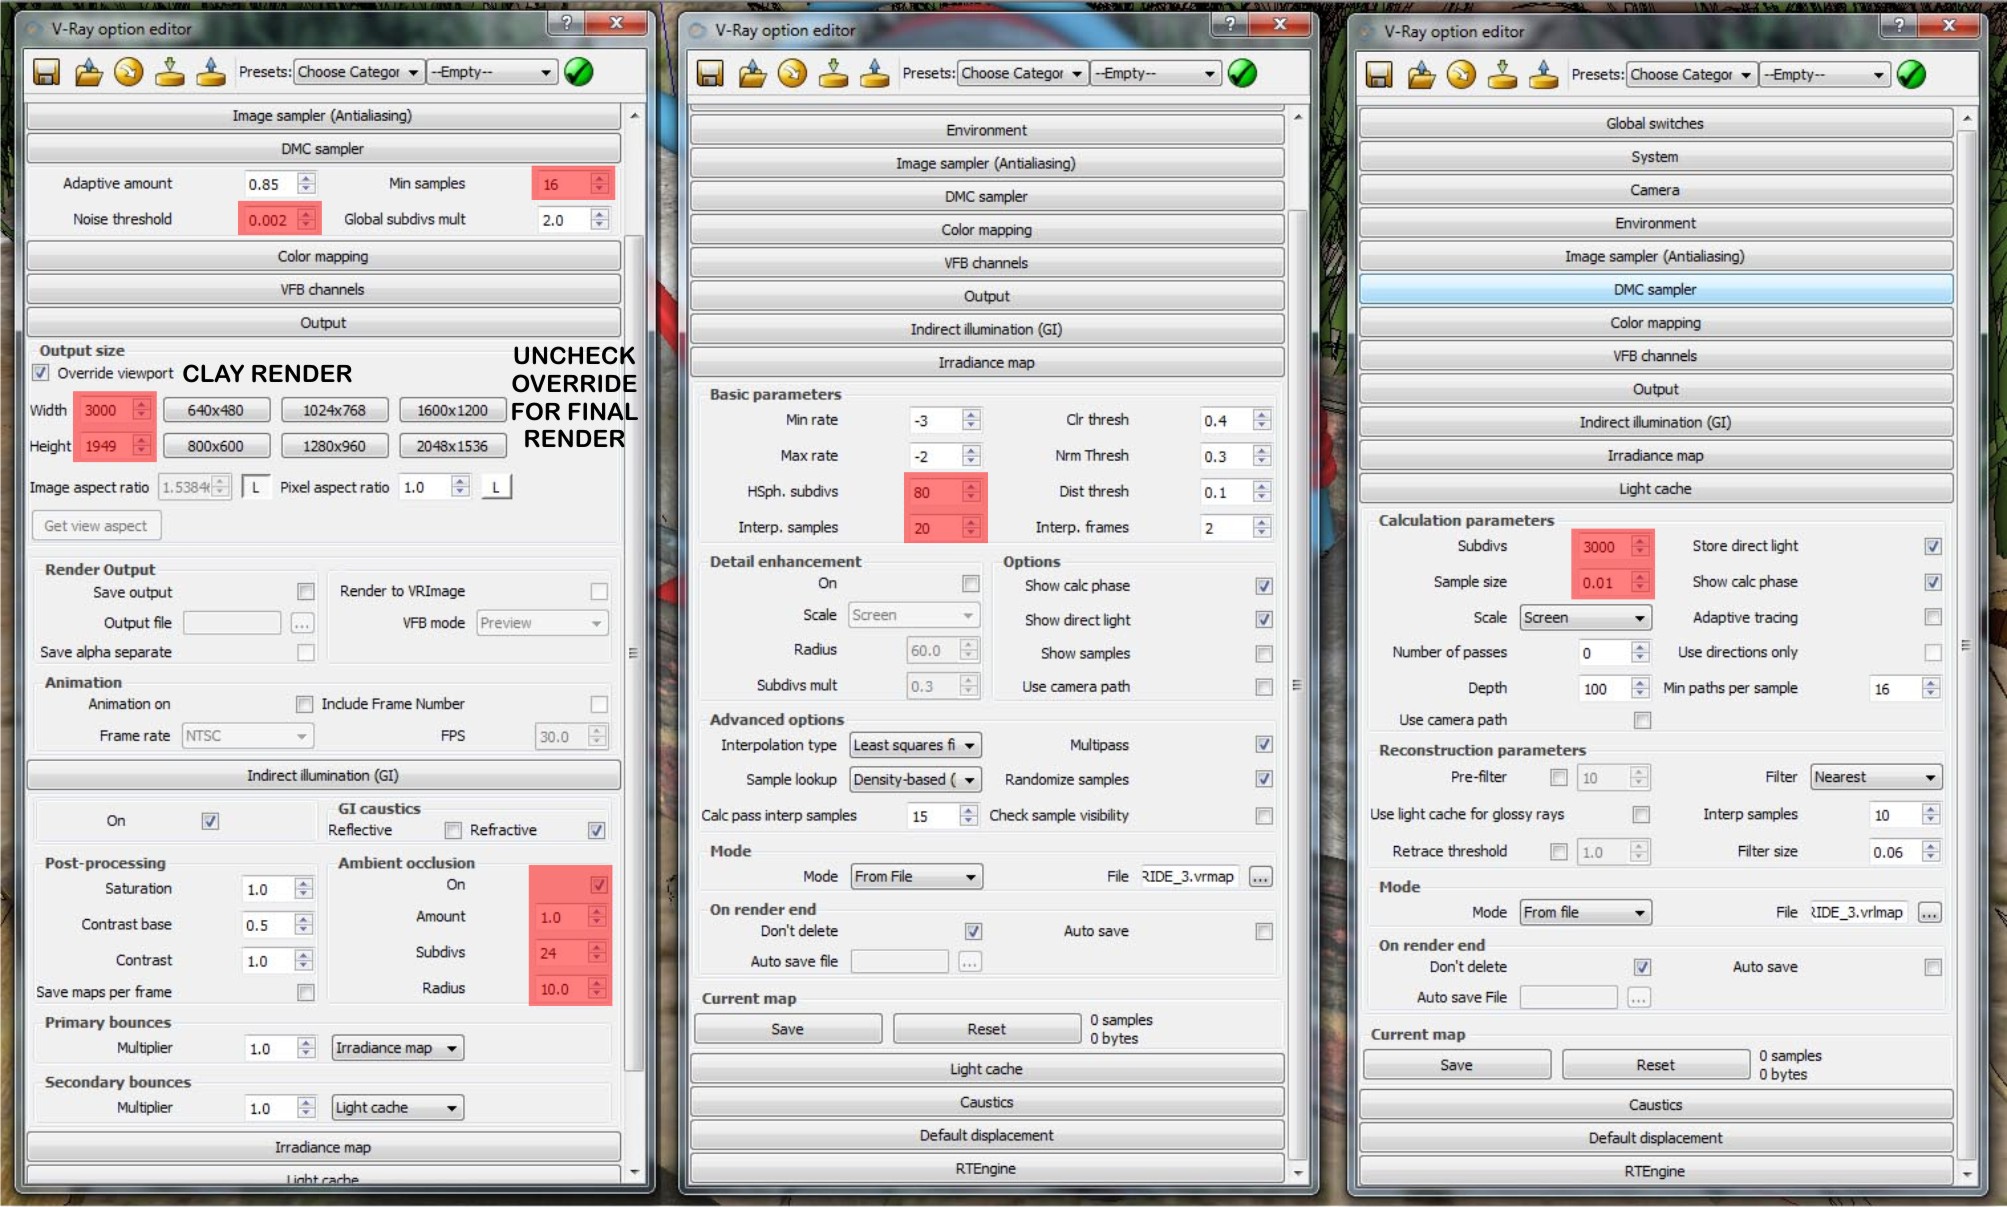The image size is (2007, 1207).
Task: Open the light cache Mode From file dropdown
Action: coord(1585,912)
